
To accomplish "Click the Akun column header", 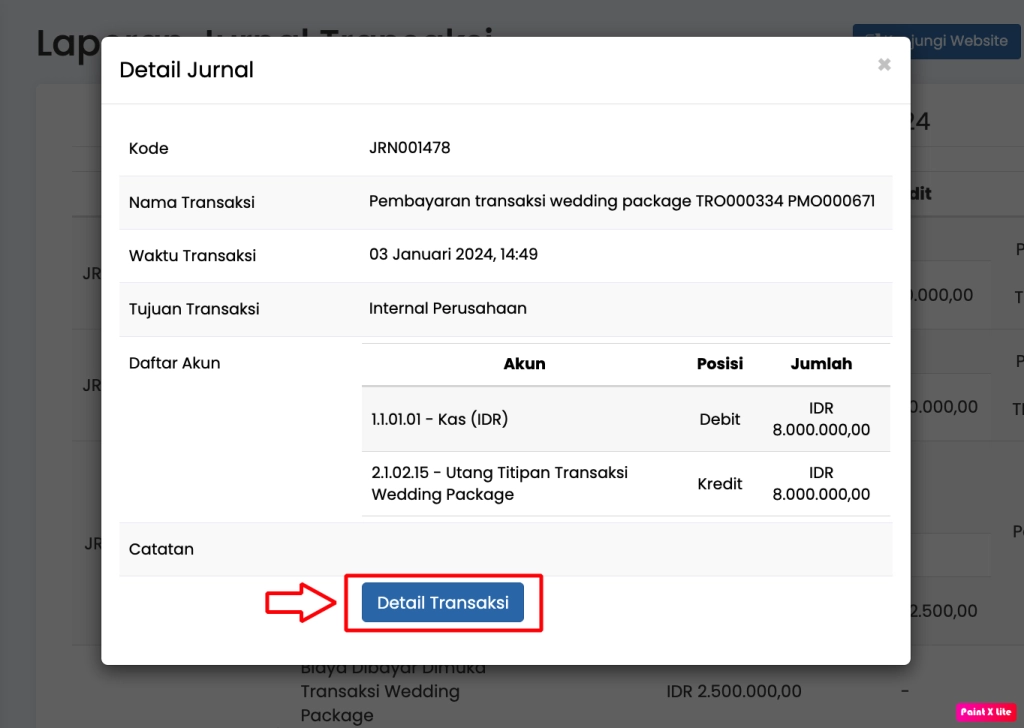I will point(524,364).
